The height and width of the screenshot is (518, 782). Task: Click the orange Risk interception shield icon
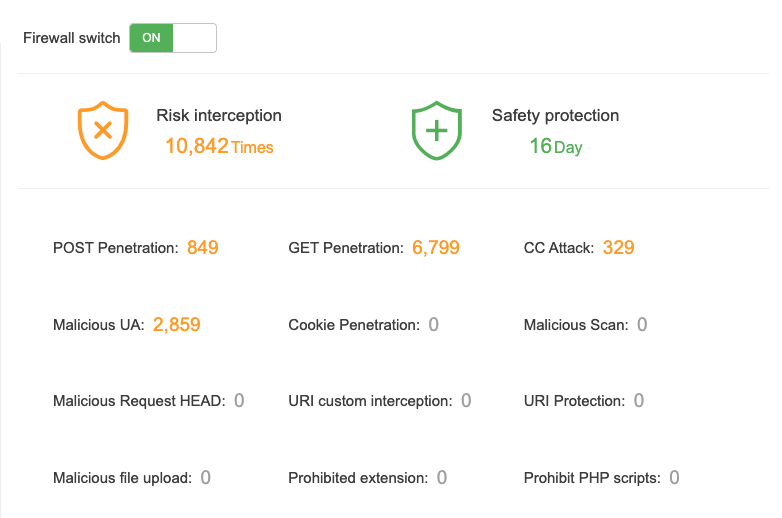(x=102, y=131)
